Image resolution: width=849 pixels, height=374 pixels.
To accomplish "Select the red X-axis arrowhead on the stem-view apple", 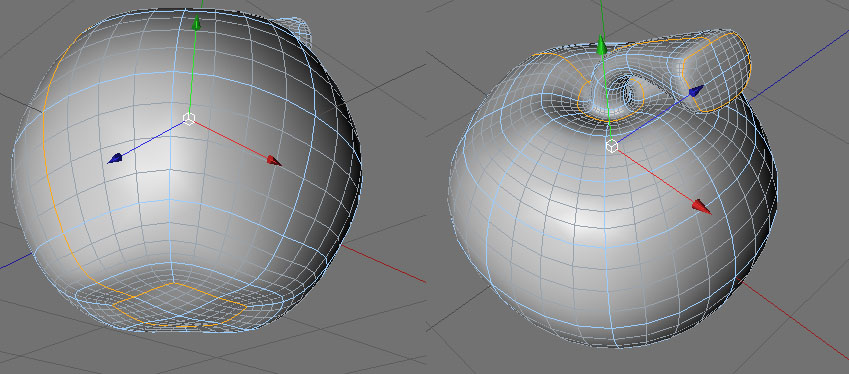I will pos(702,207).
